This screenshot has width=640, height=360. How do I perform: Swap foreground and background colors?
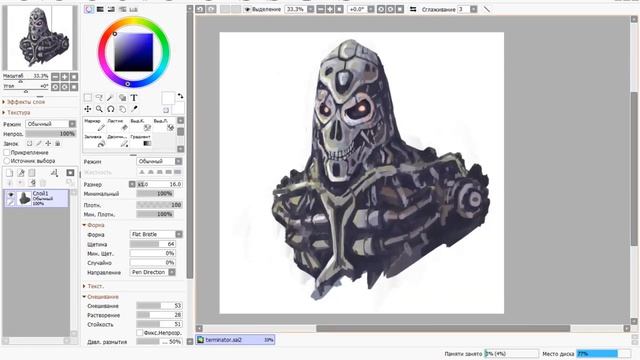(x=180, y=96)
